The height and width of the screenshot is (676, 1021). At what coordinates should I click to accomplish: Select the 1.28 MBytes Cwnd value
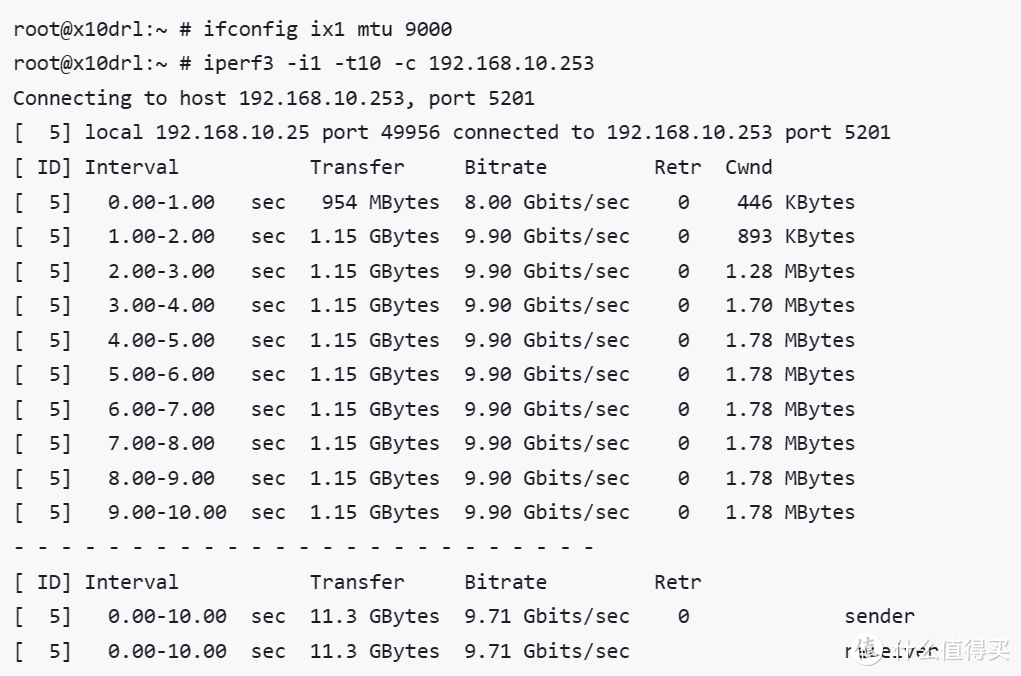(x=790, y=271)
